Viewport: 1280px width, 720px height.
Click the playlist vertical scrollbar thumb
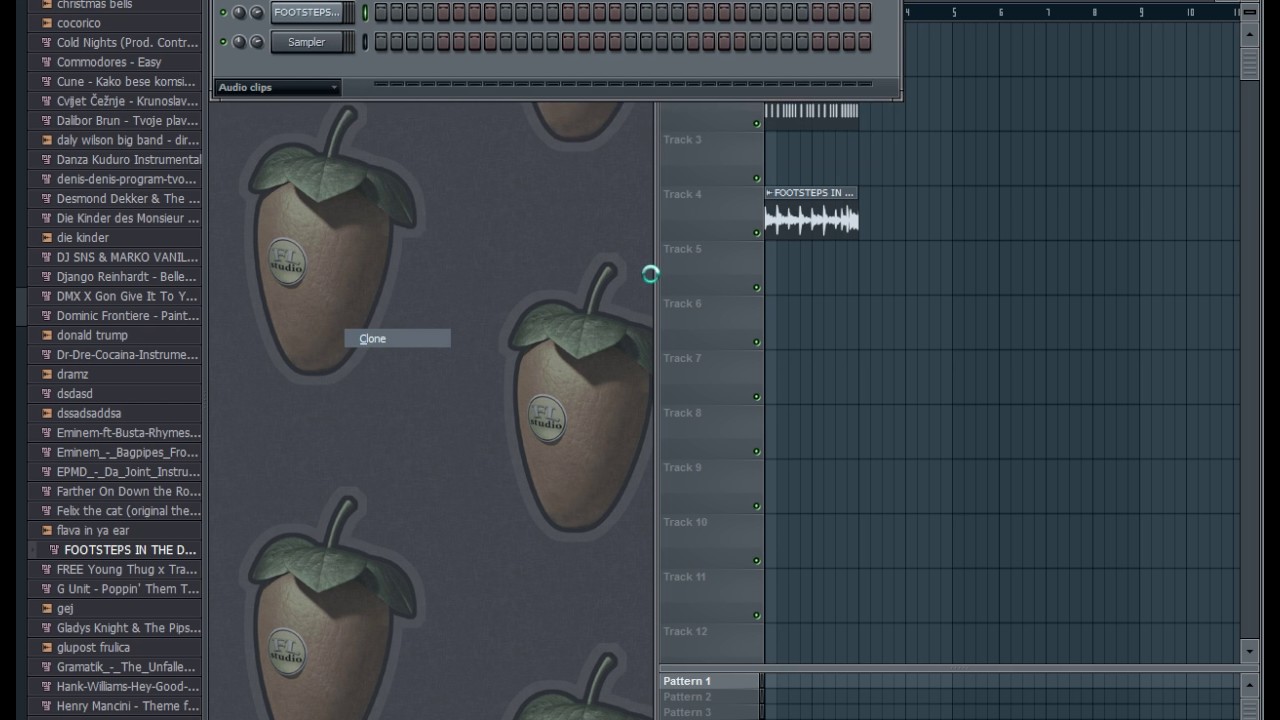coord(1249,64)
